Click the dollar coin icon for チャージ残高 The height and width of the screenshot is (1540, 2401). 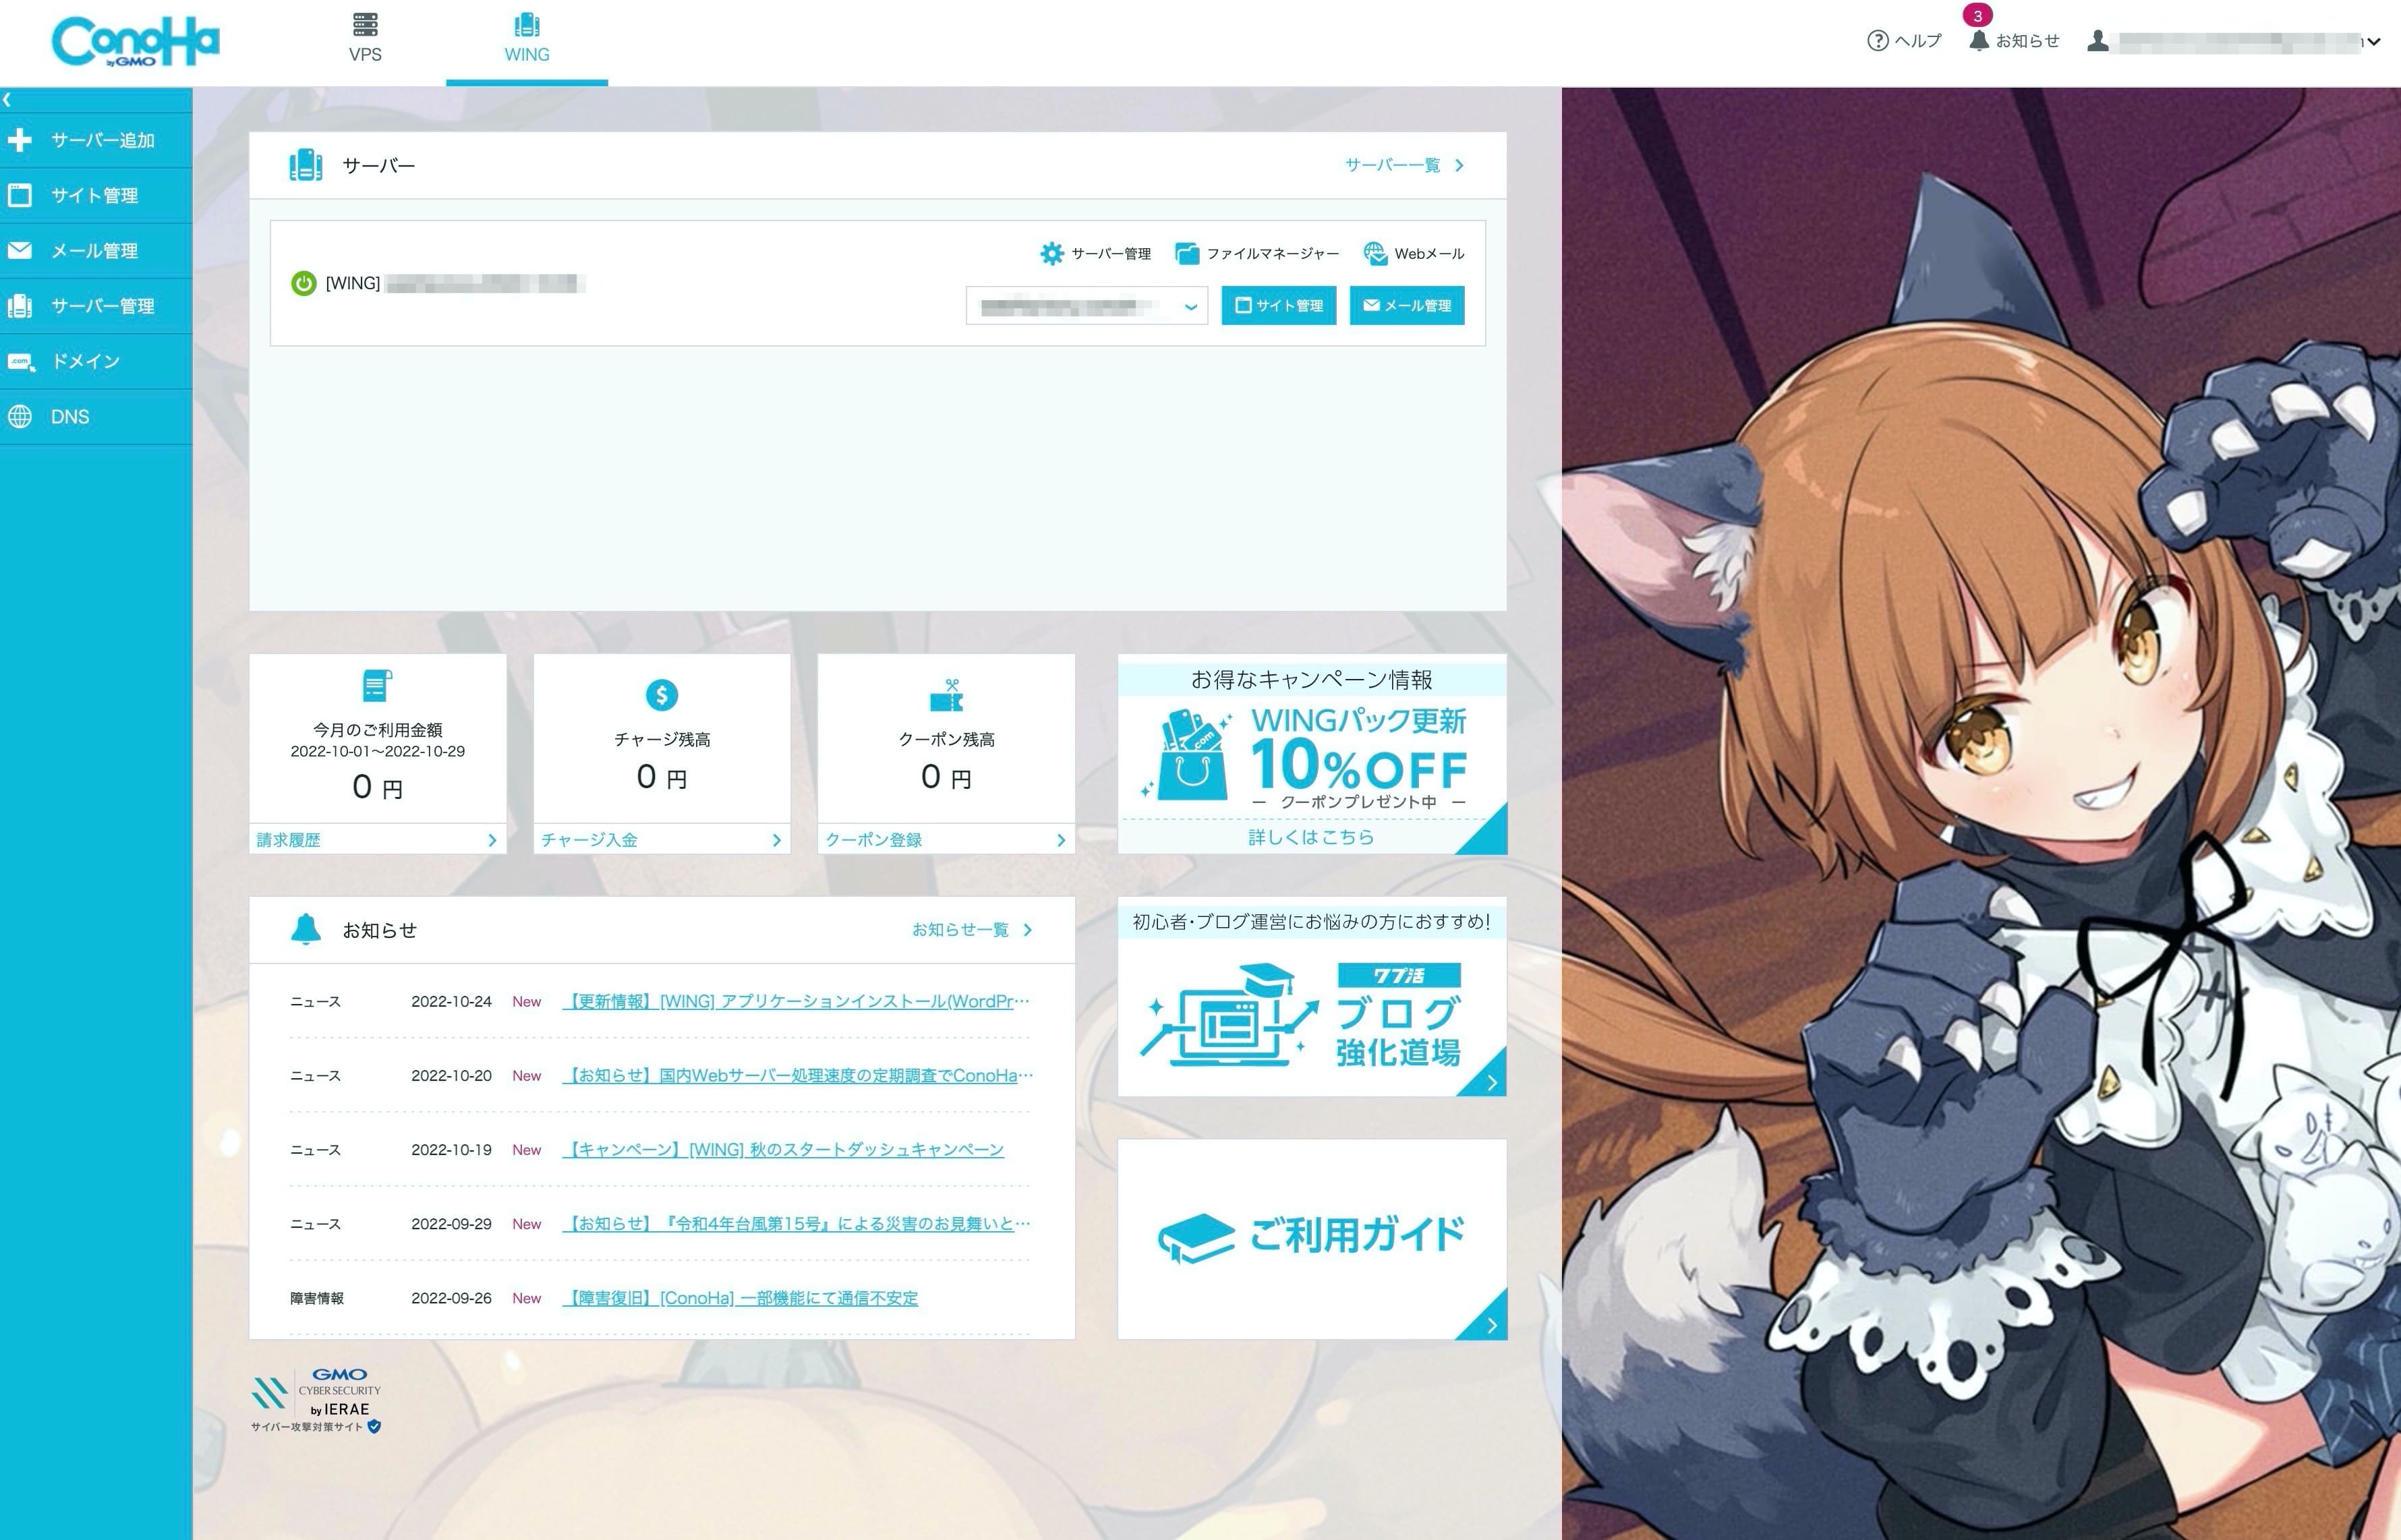662,695
